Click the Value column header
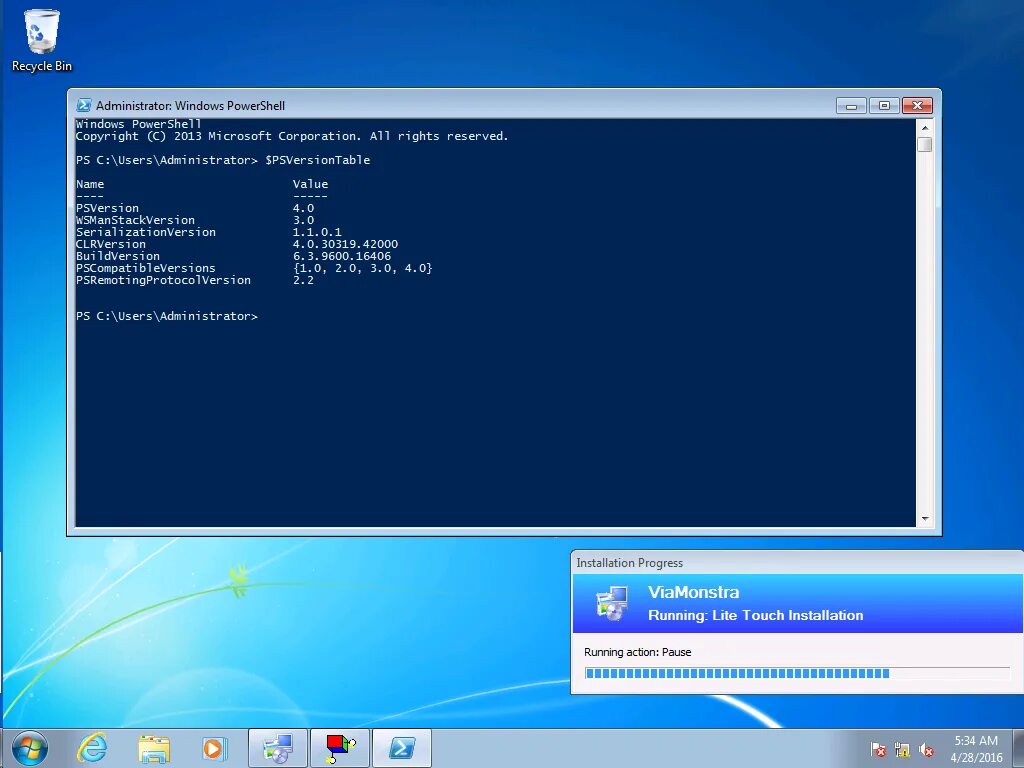This screenshot has height=768, width=1024. pyautogui.click(x=310, y=184)
